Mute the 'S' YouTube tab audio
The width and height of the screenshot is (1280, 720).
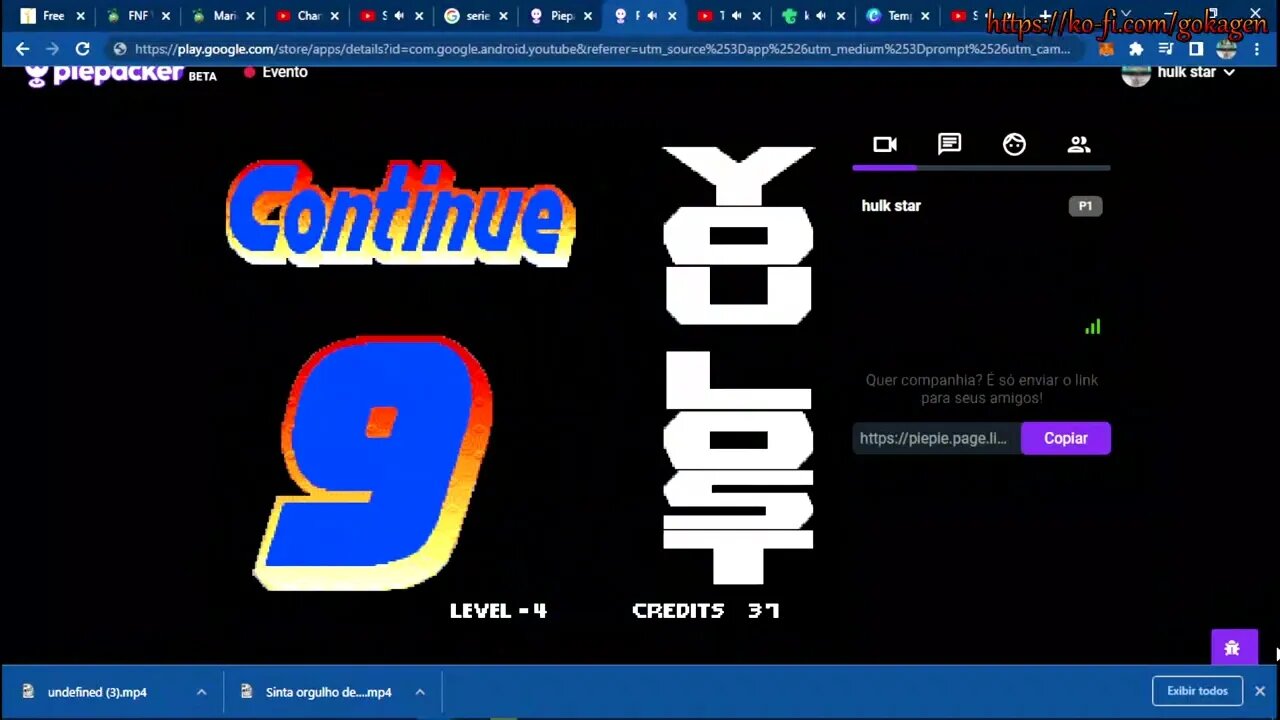pyautogui.click(x=399, y=16)
